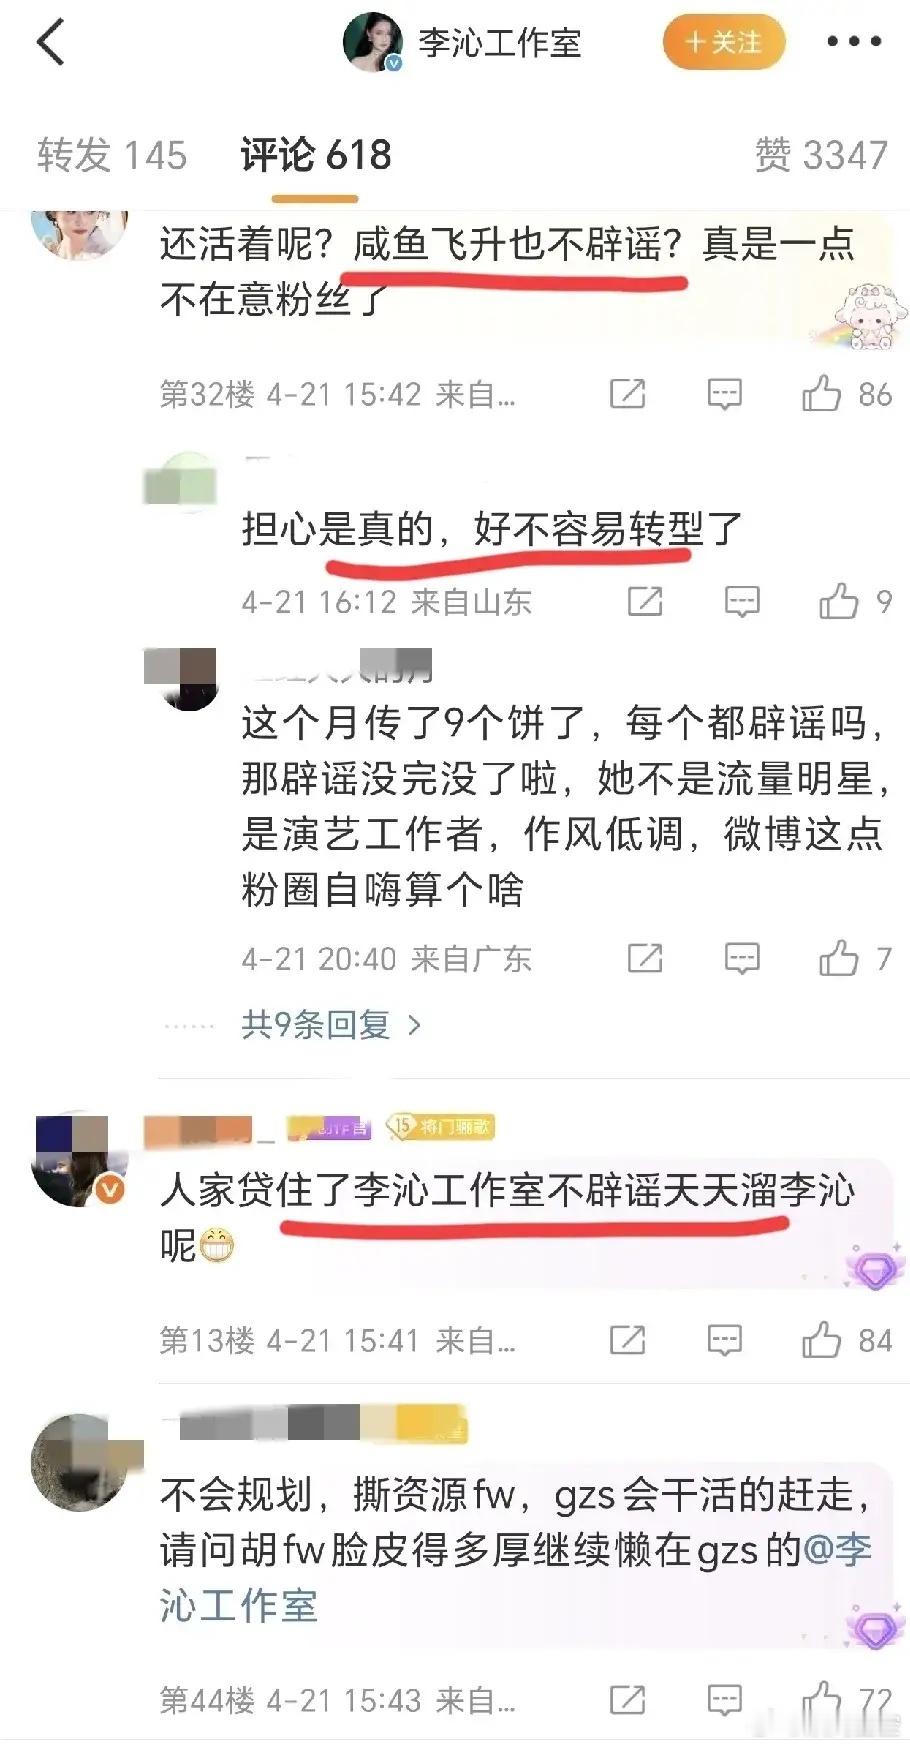Switch to the 转发 145 tab
Image resolution: width=910 pixels, height=1745 pixels.
tap(112, 155)
